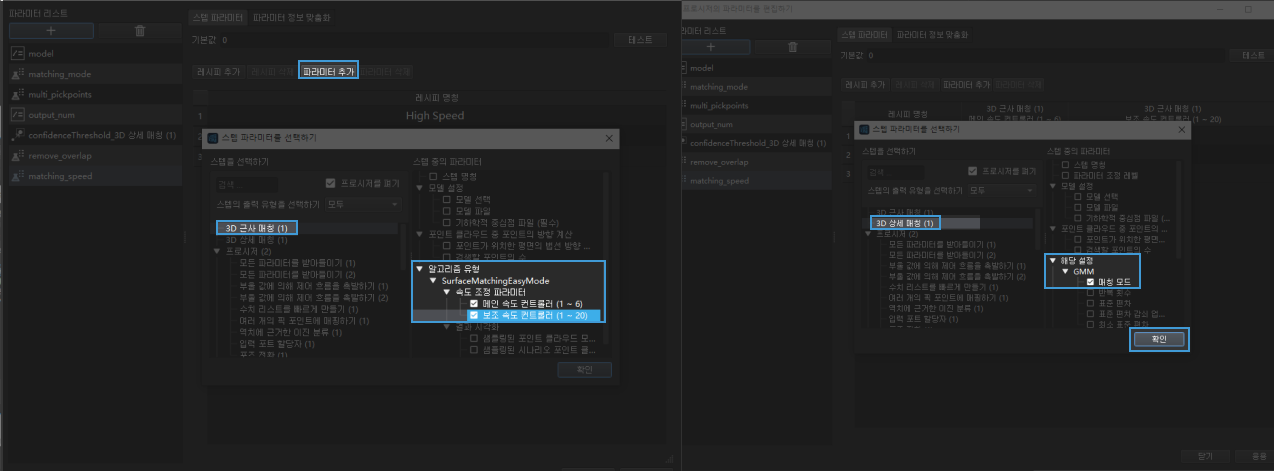This screenshot has height=471, width=1274.
Task: Click icon beside matching_mode in left list
Action: [17, 73]
